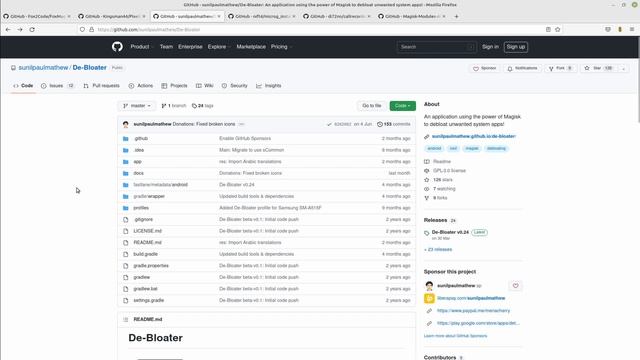This screenshot has height=360, width=640.
Task: Open the green Code dropdown button
Action: pyautogui.click(x=402, y=106)
